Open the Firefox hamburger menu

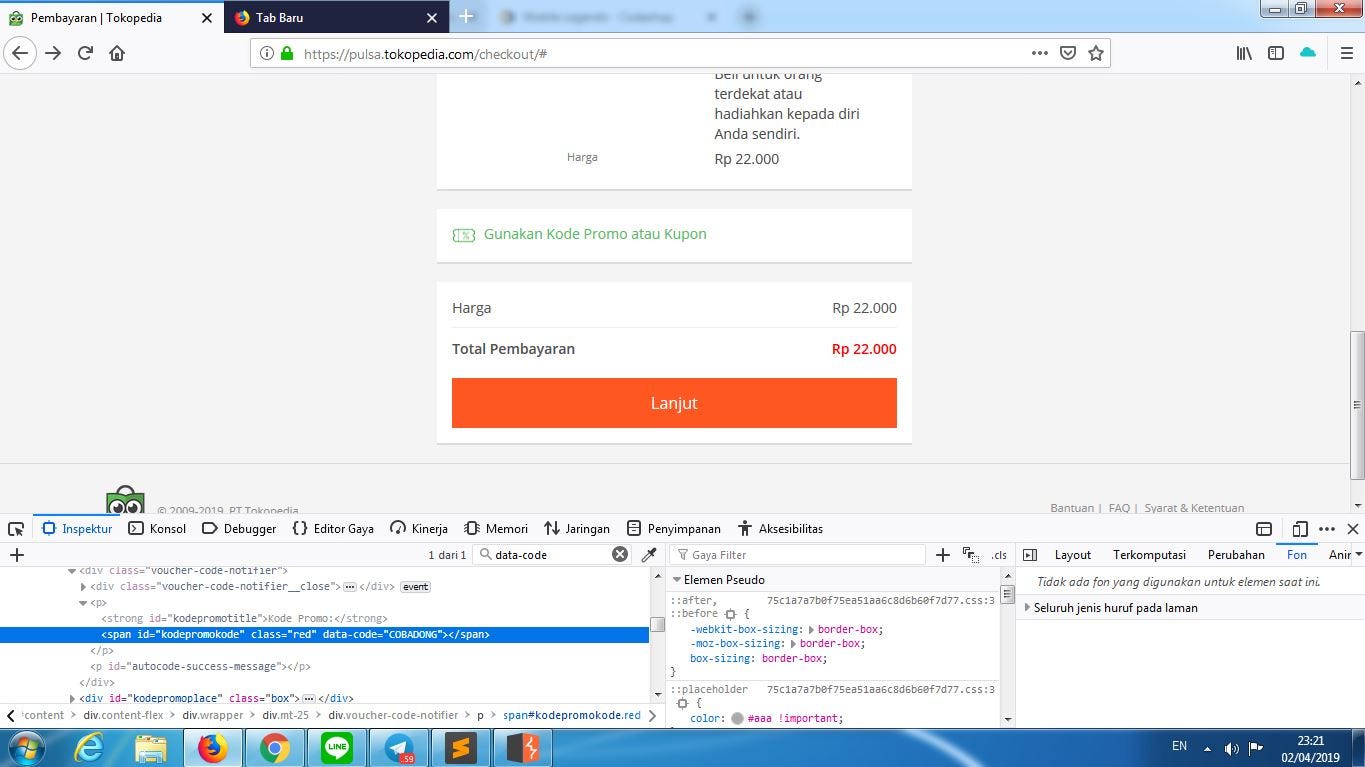point(1346,53)
